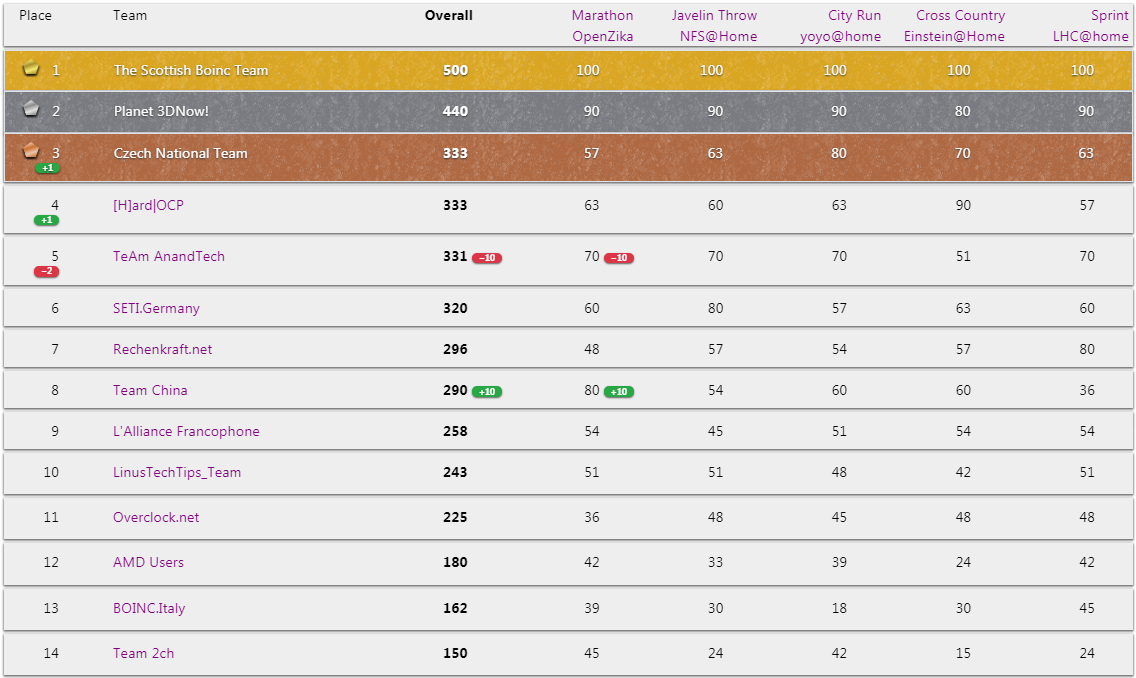The height and width of the screenshot is (678, 1136).
Task: Click the bronze medal icon for place 3
Action: (x=30, y=150)
